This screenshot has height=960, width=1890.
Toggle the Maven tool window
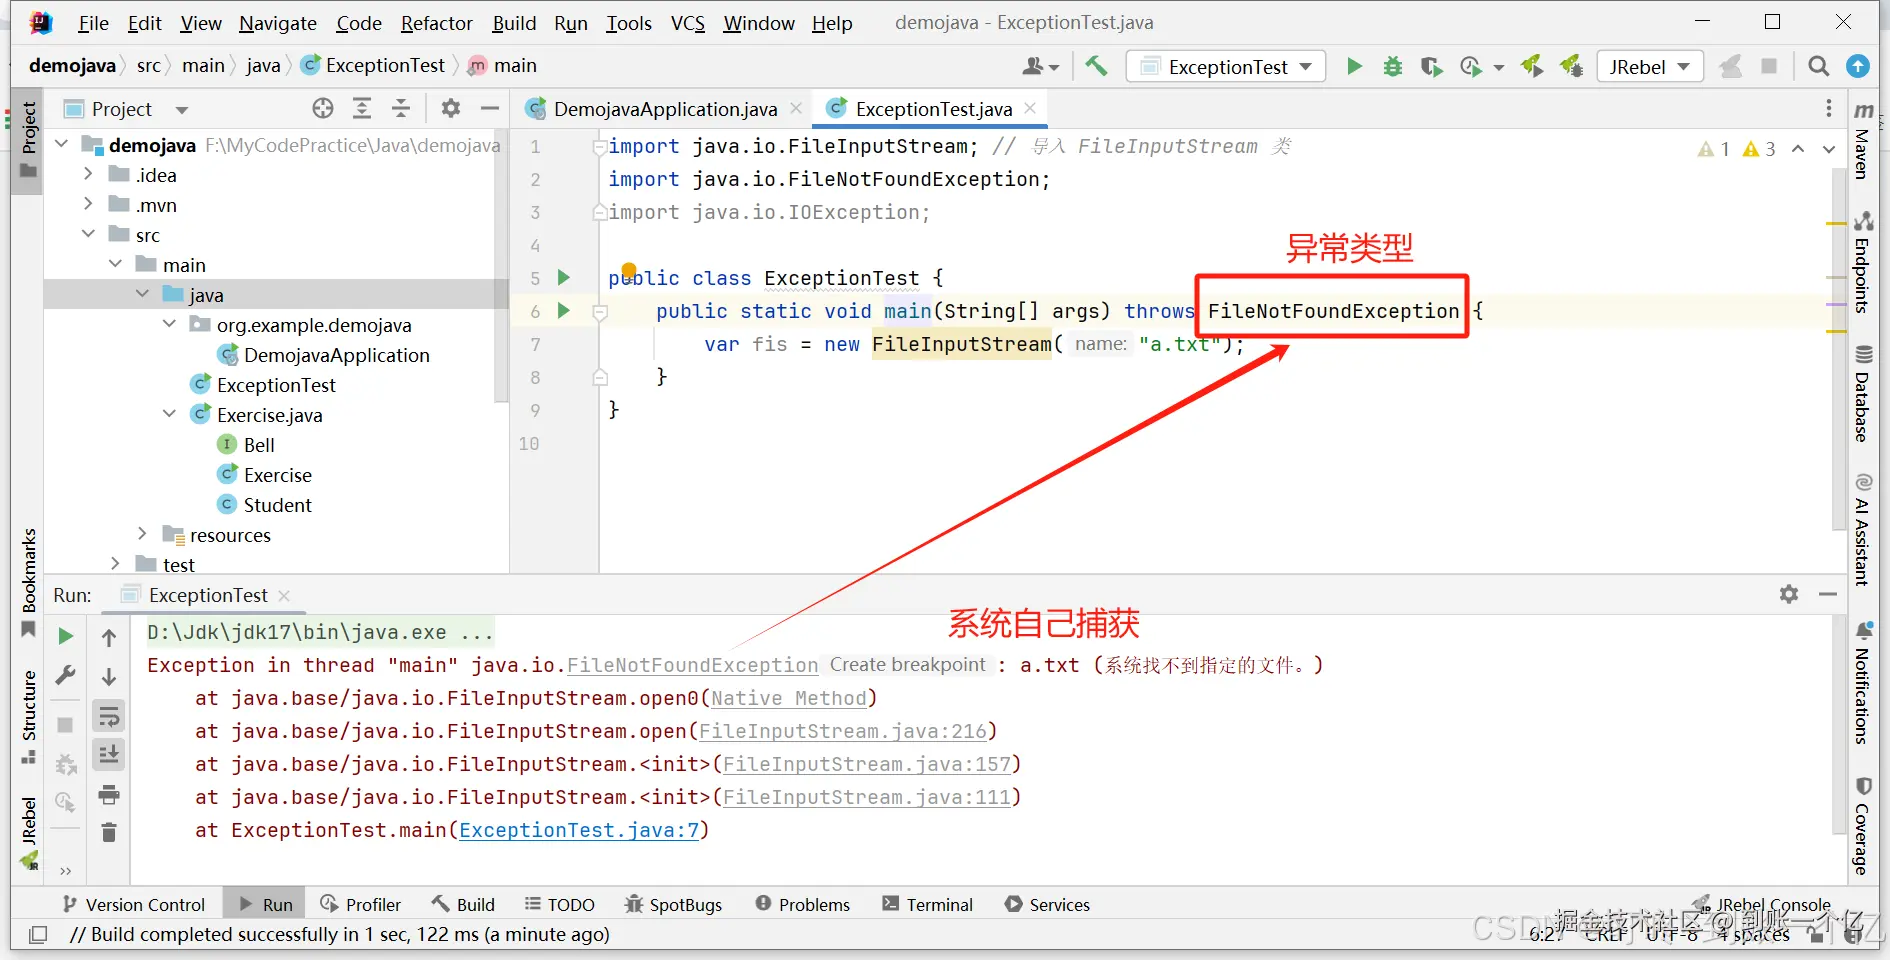coord(1863,140)
